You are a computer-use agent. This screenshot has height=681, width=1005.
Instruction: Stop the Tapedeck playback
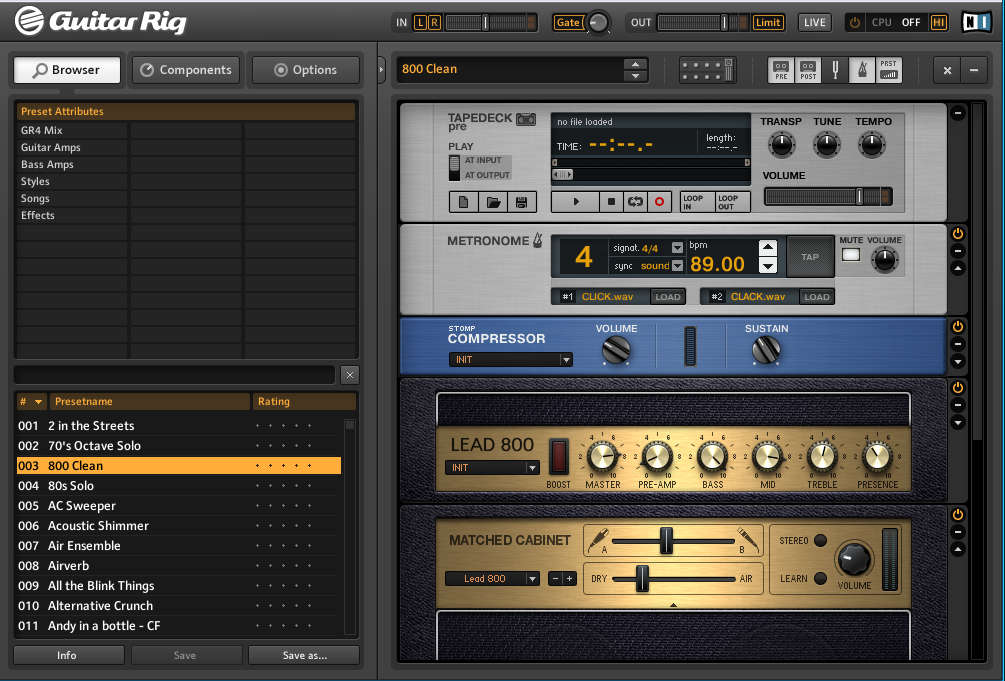611,202
